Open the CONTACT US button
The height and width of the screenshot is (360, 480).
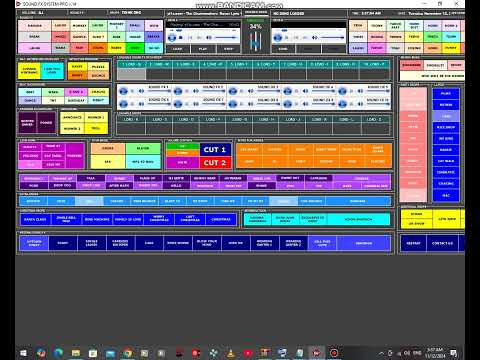coord(442,243)
